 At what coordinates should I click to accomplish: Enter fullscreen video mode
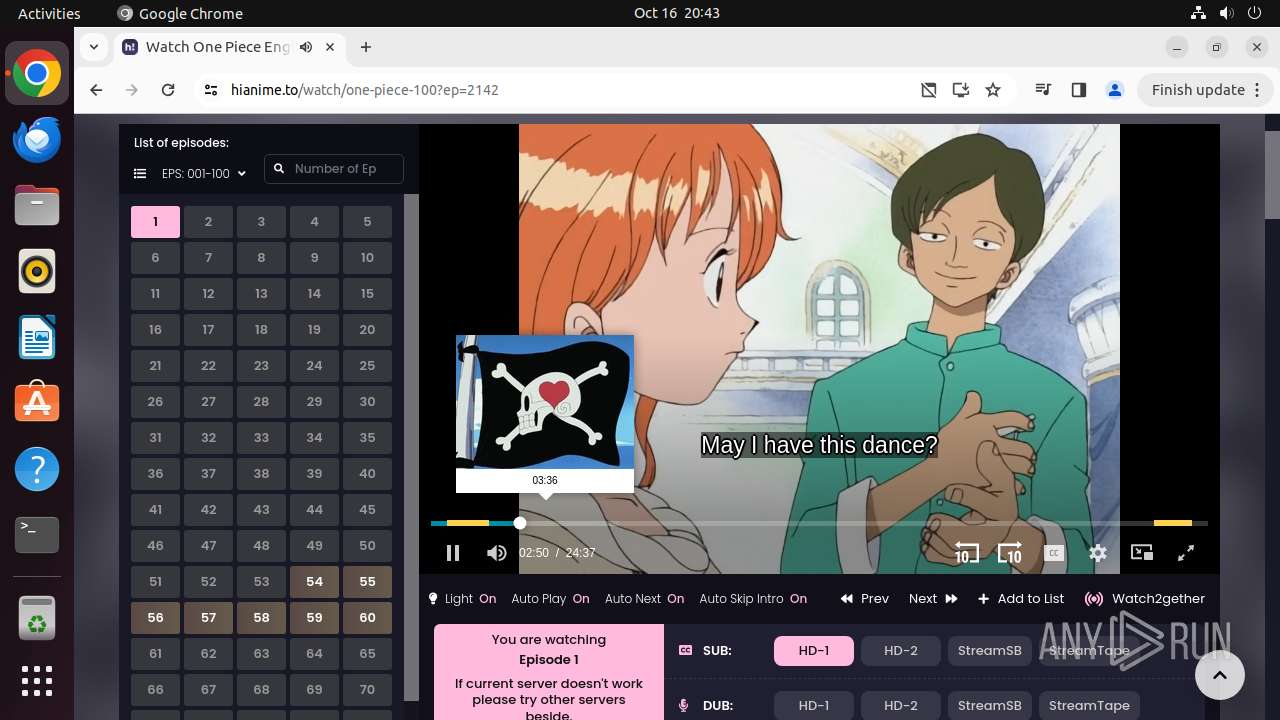(1186, 553)
